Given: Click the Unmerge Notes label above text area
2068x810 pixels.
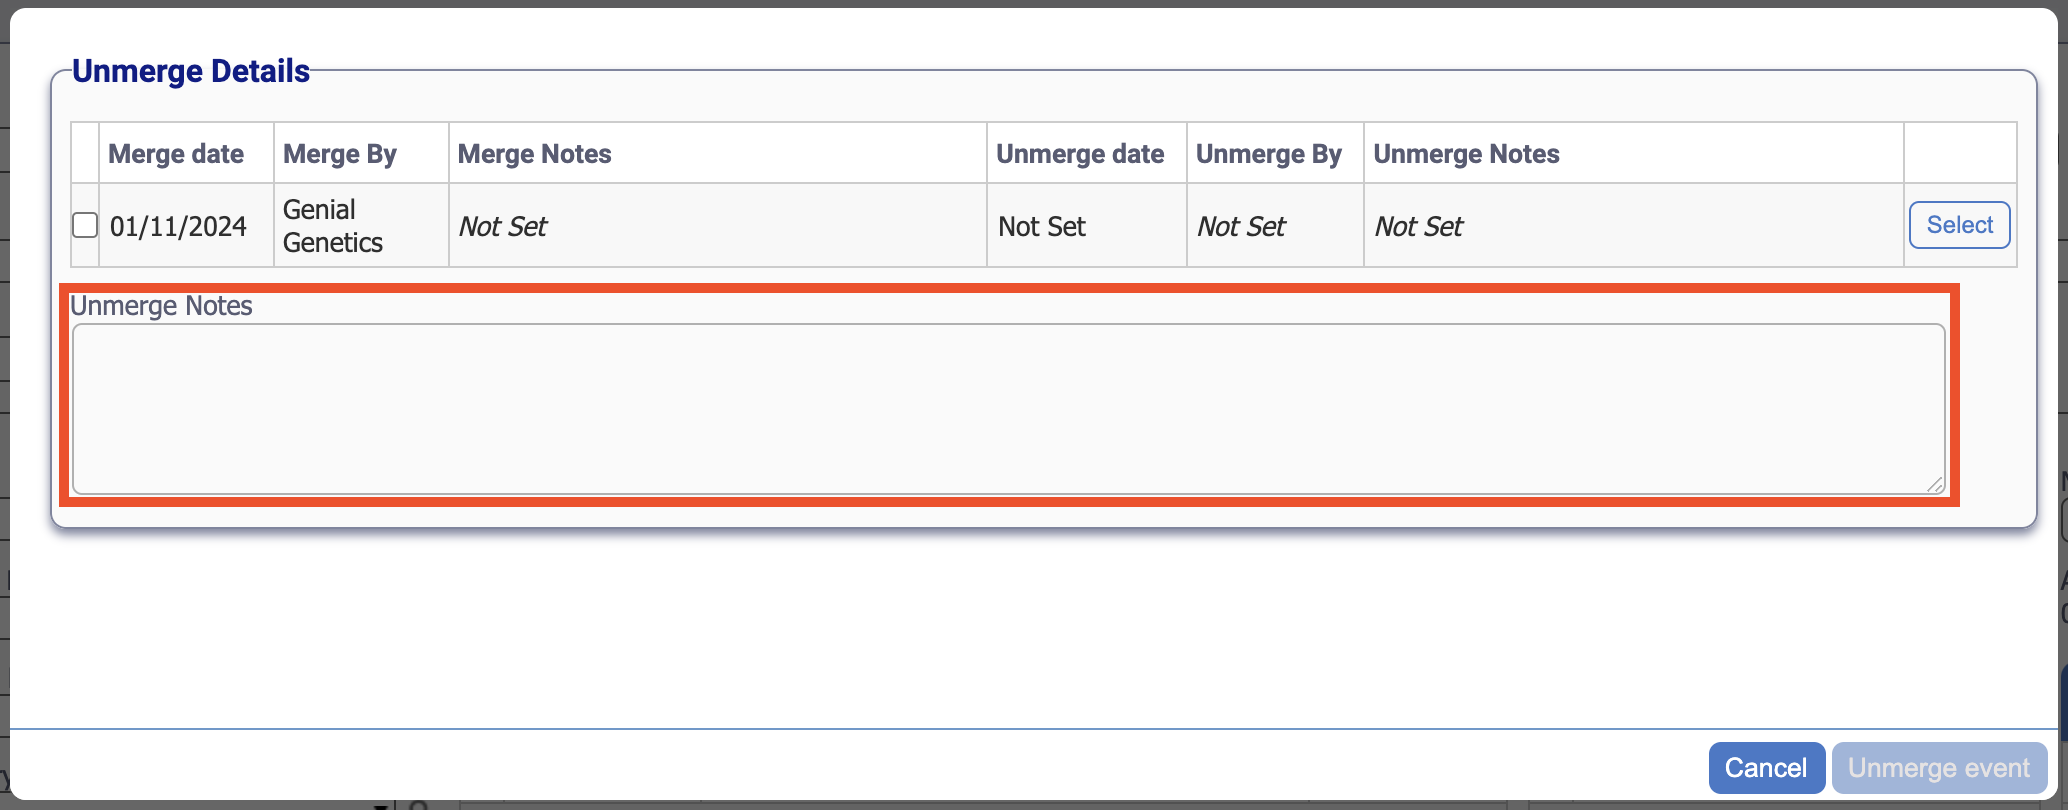Looking at the screenshot, I should [161, 306].
